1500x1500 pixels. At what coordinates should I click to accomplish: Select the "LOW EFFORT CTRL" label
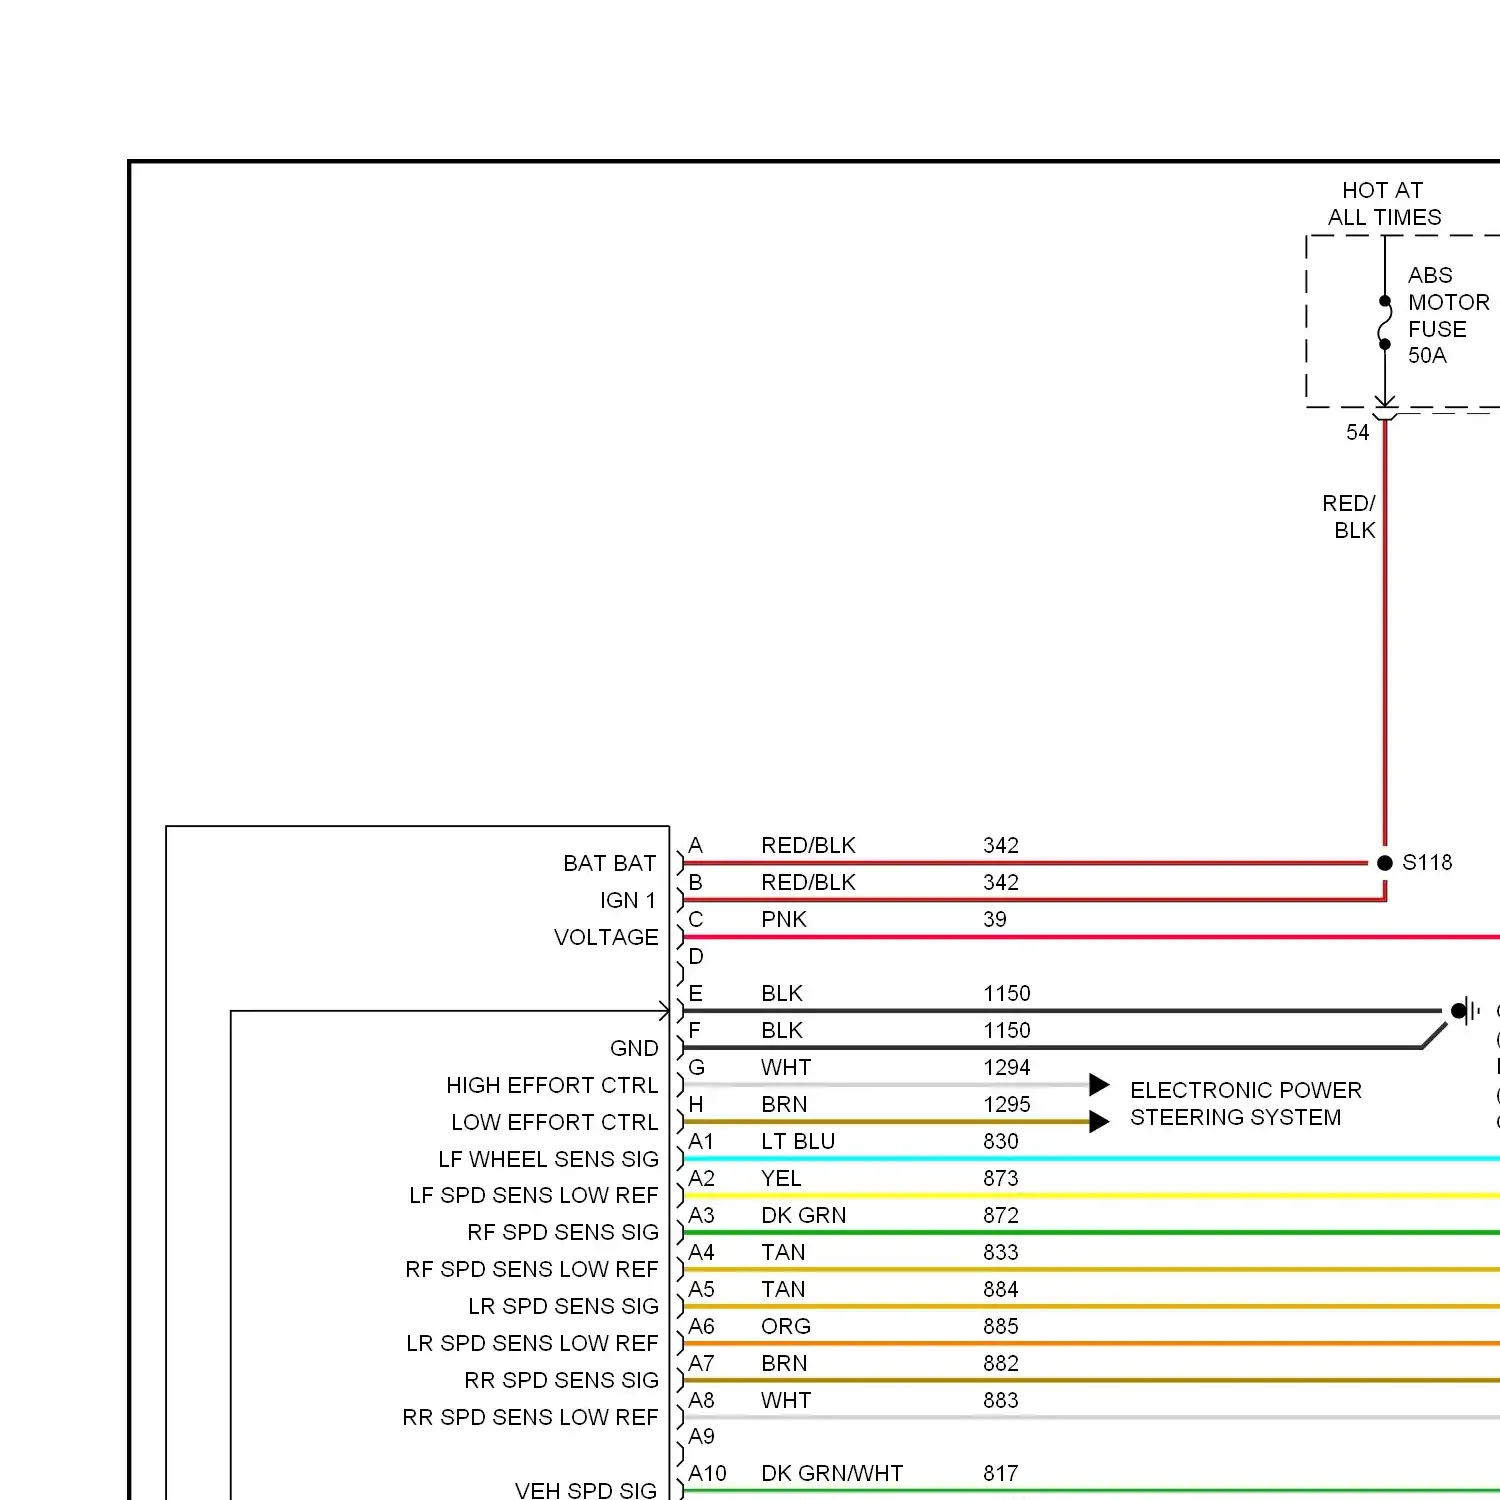coord(554,1123)
